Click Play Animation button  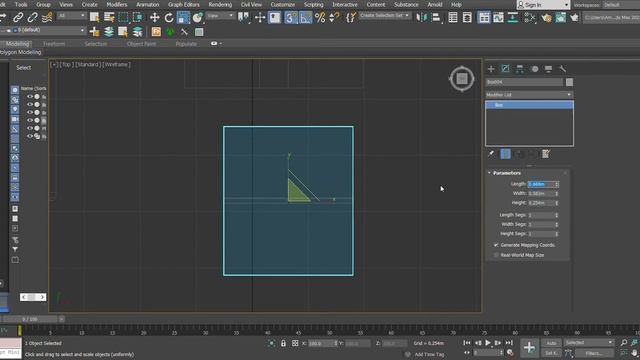pos(488,343)
